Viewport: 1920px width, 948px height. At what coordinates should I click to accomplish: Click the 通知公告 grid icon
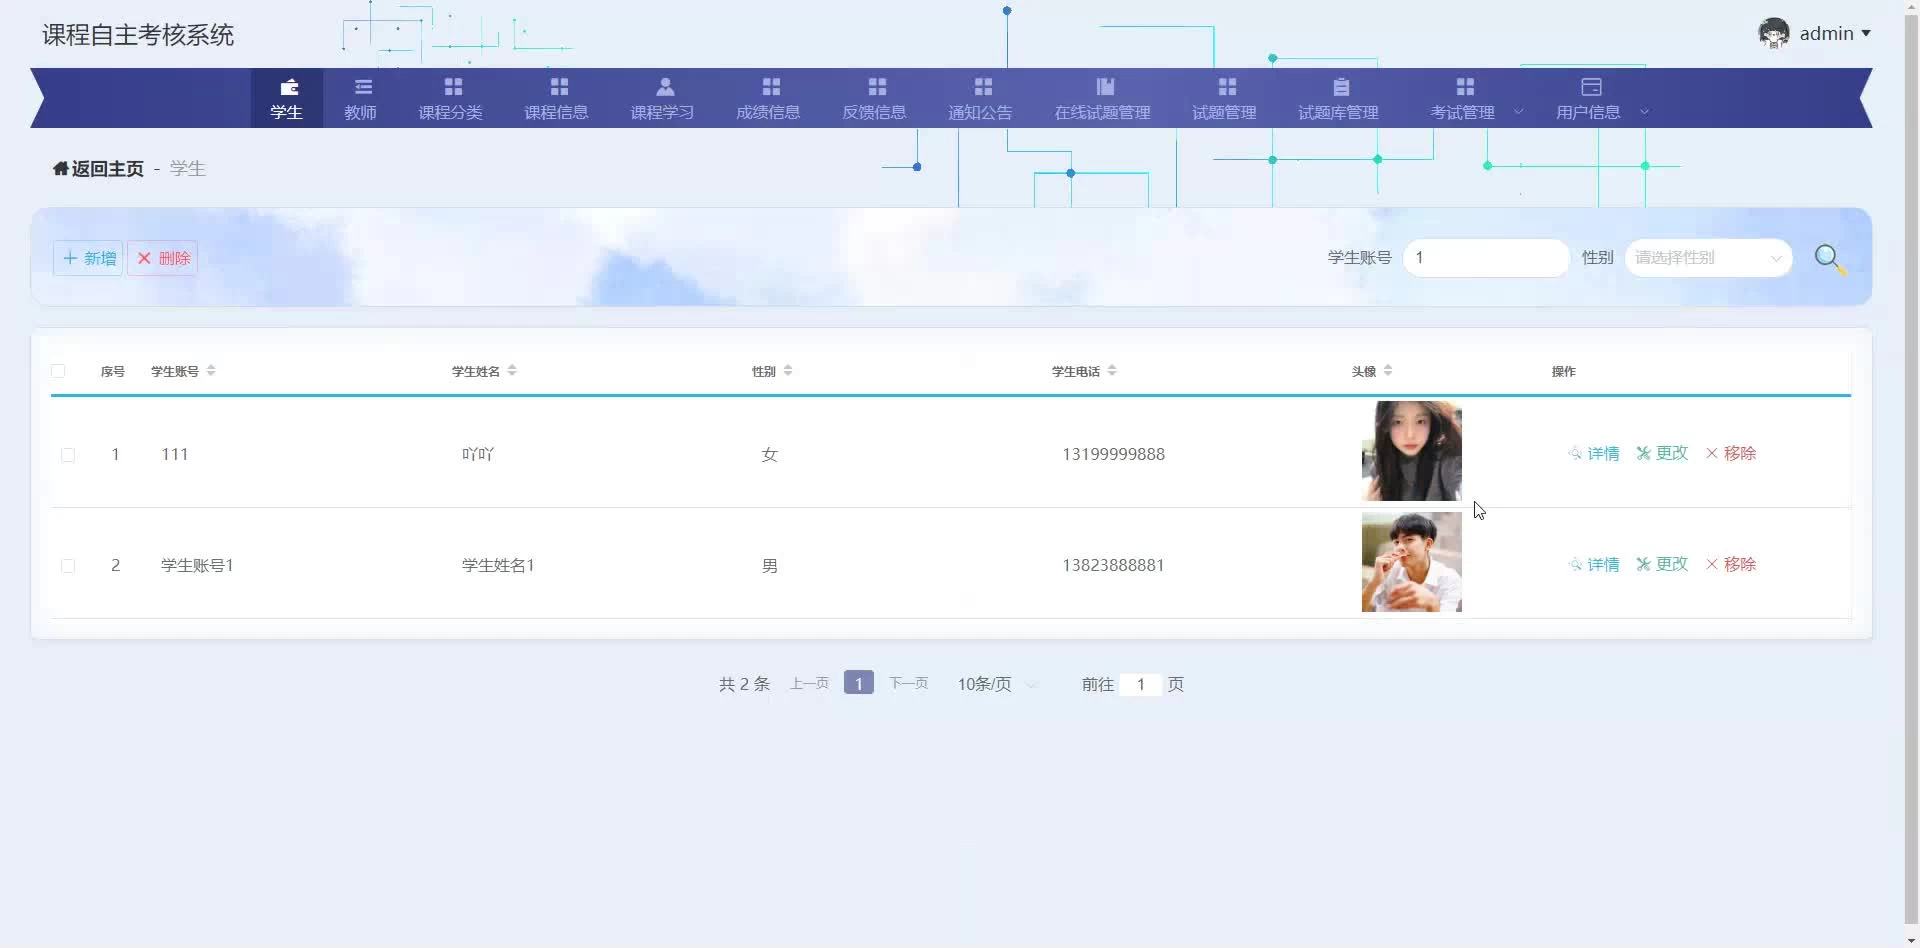pos(983,87)
